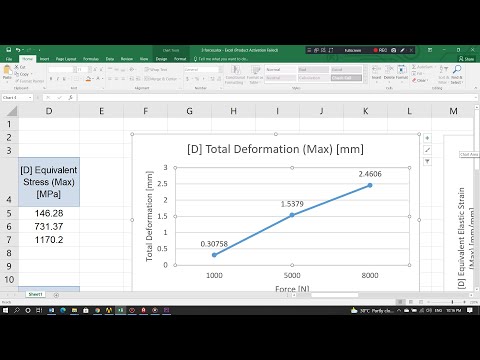This screenshot has width=480, height=360.
Task: Switch to the Insert tab
Action: (x=44, y=59)
